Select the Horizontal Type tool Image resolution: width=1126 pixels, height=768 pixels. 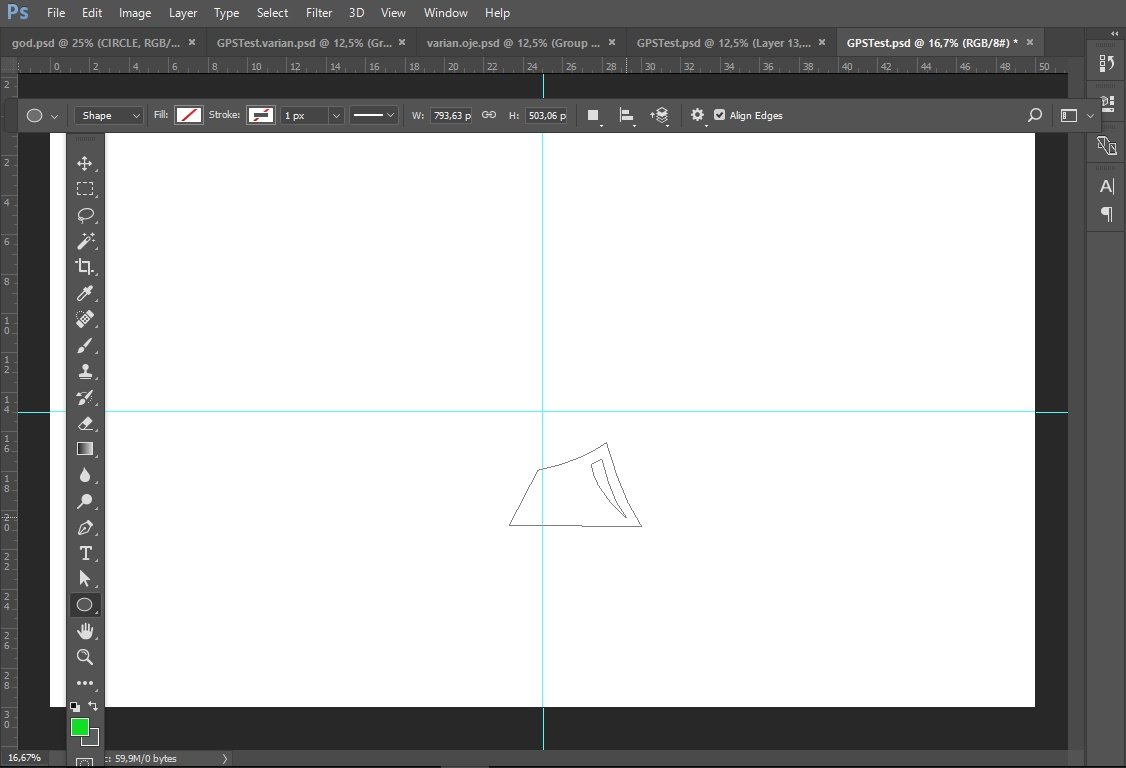pyautogui.click(x=85, y=553)
